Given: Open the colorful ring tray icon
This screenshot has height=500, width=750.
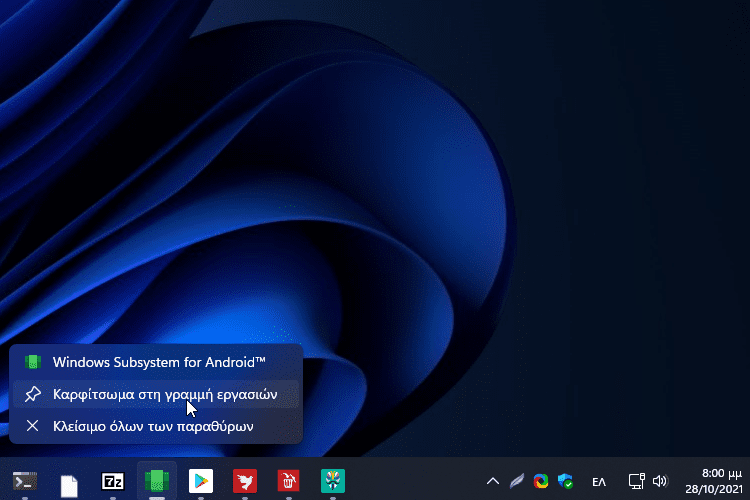Looking at the screenshot, I should [541, 481].
